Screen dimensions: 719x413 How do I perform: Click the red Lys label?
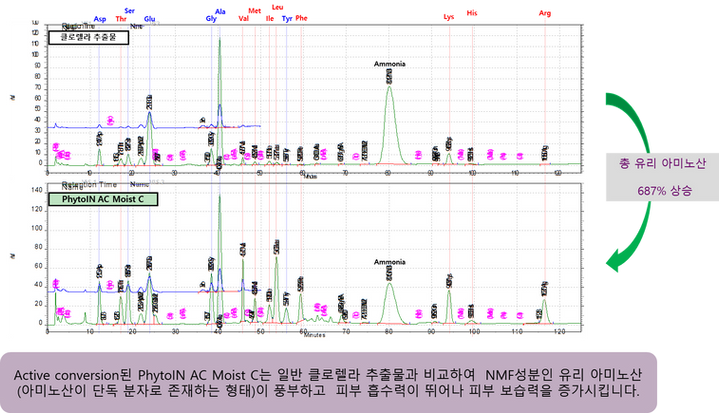pos(448,17)
